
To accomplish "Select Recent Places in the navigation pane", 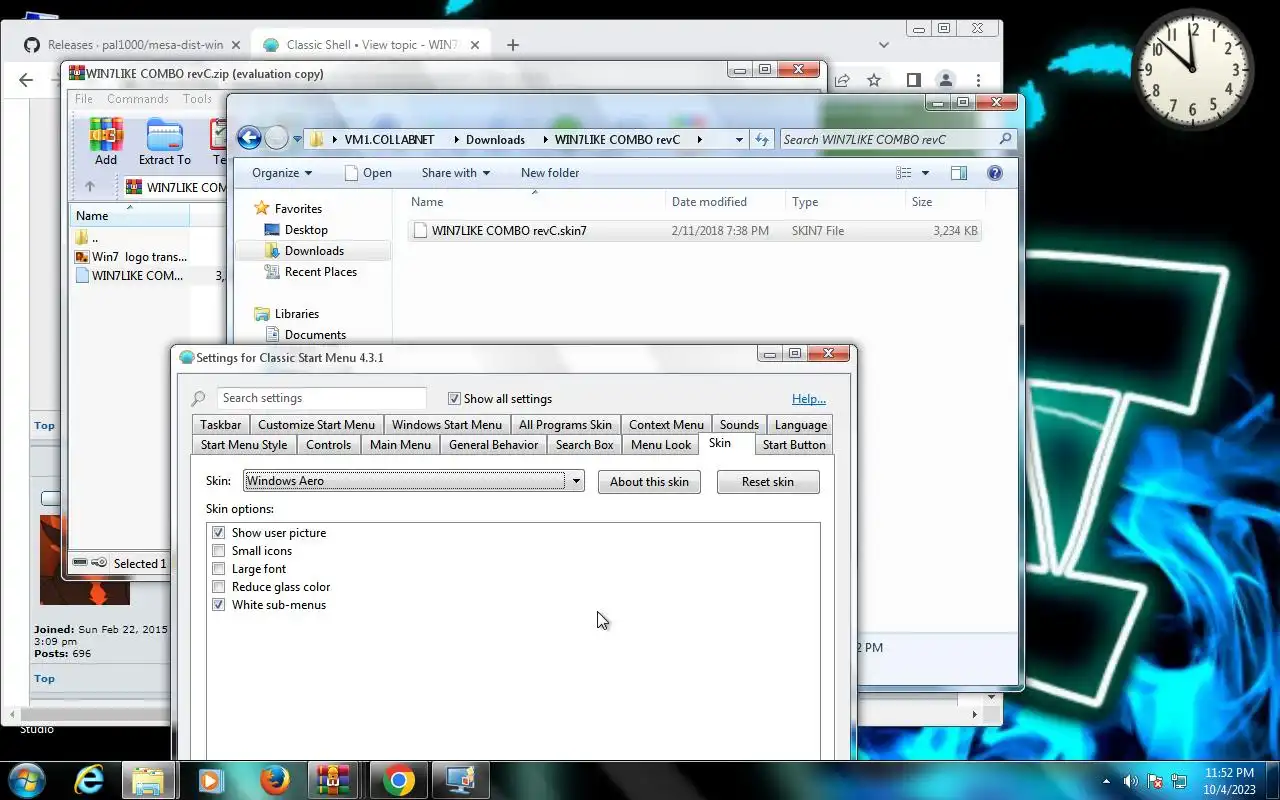I will coord(320,272).
